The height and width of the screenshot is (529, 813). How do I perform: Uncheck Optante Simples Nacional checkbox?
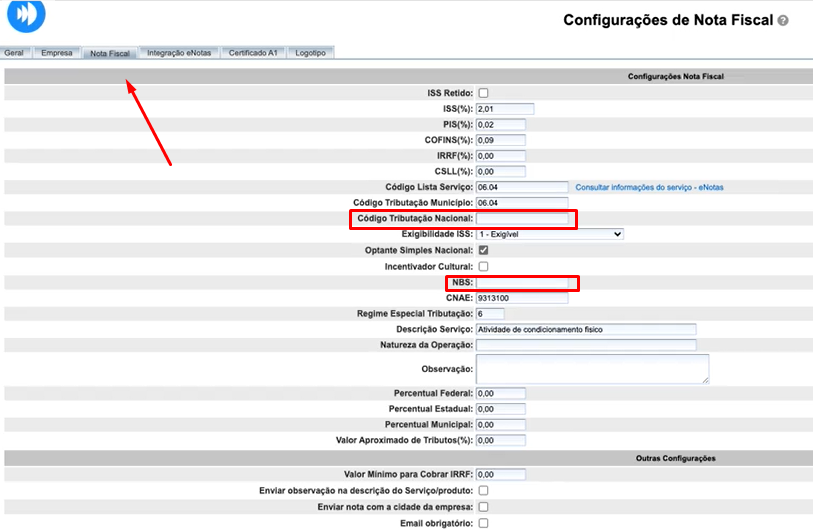point(483,250)
